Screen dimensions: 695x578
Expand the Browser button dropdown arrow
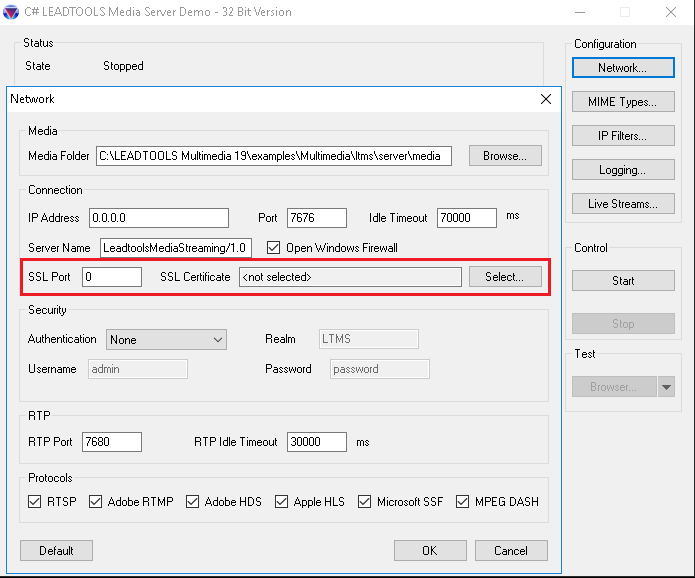coord(666,387)
